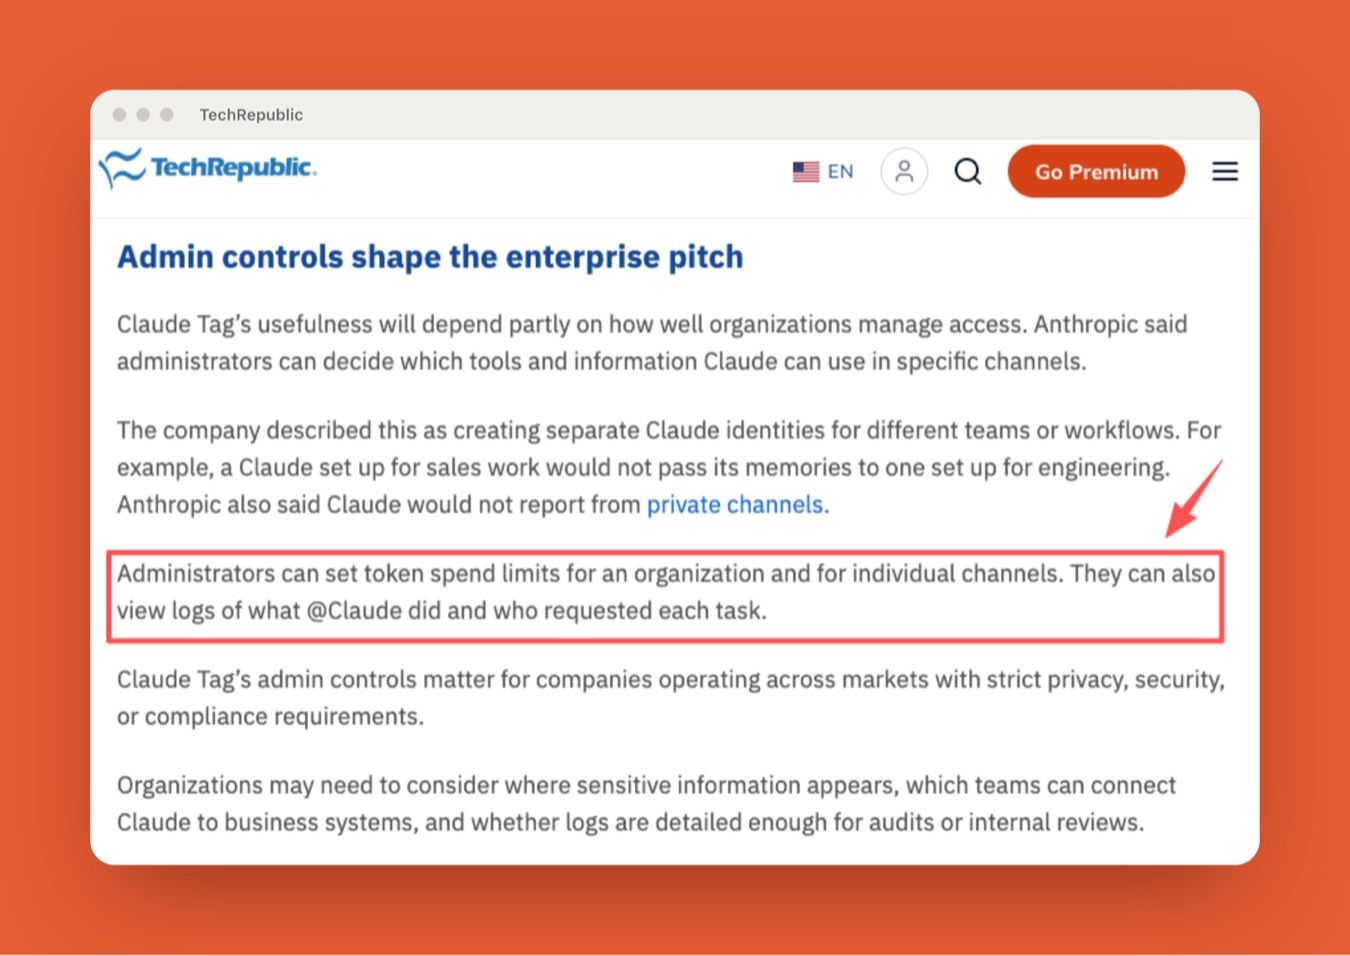This screenshot has height=956, width=1350.
Task: Click the first gray window control dot
Action: click(x=120, y=115)
